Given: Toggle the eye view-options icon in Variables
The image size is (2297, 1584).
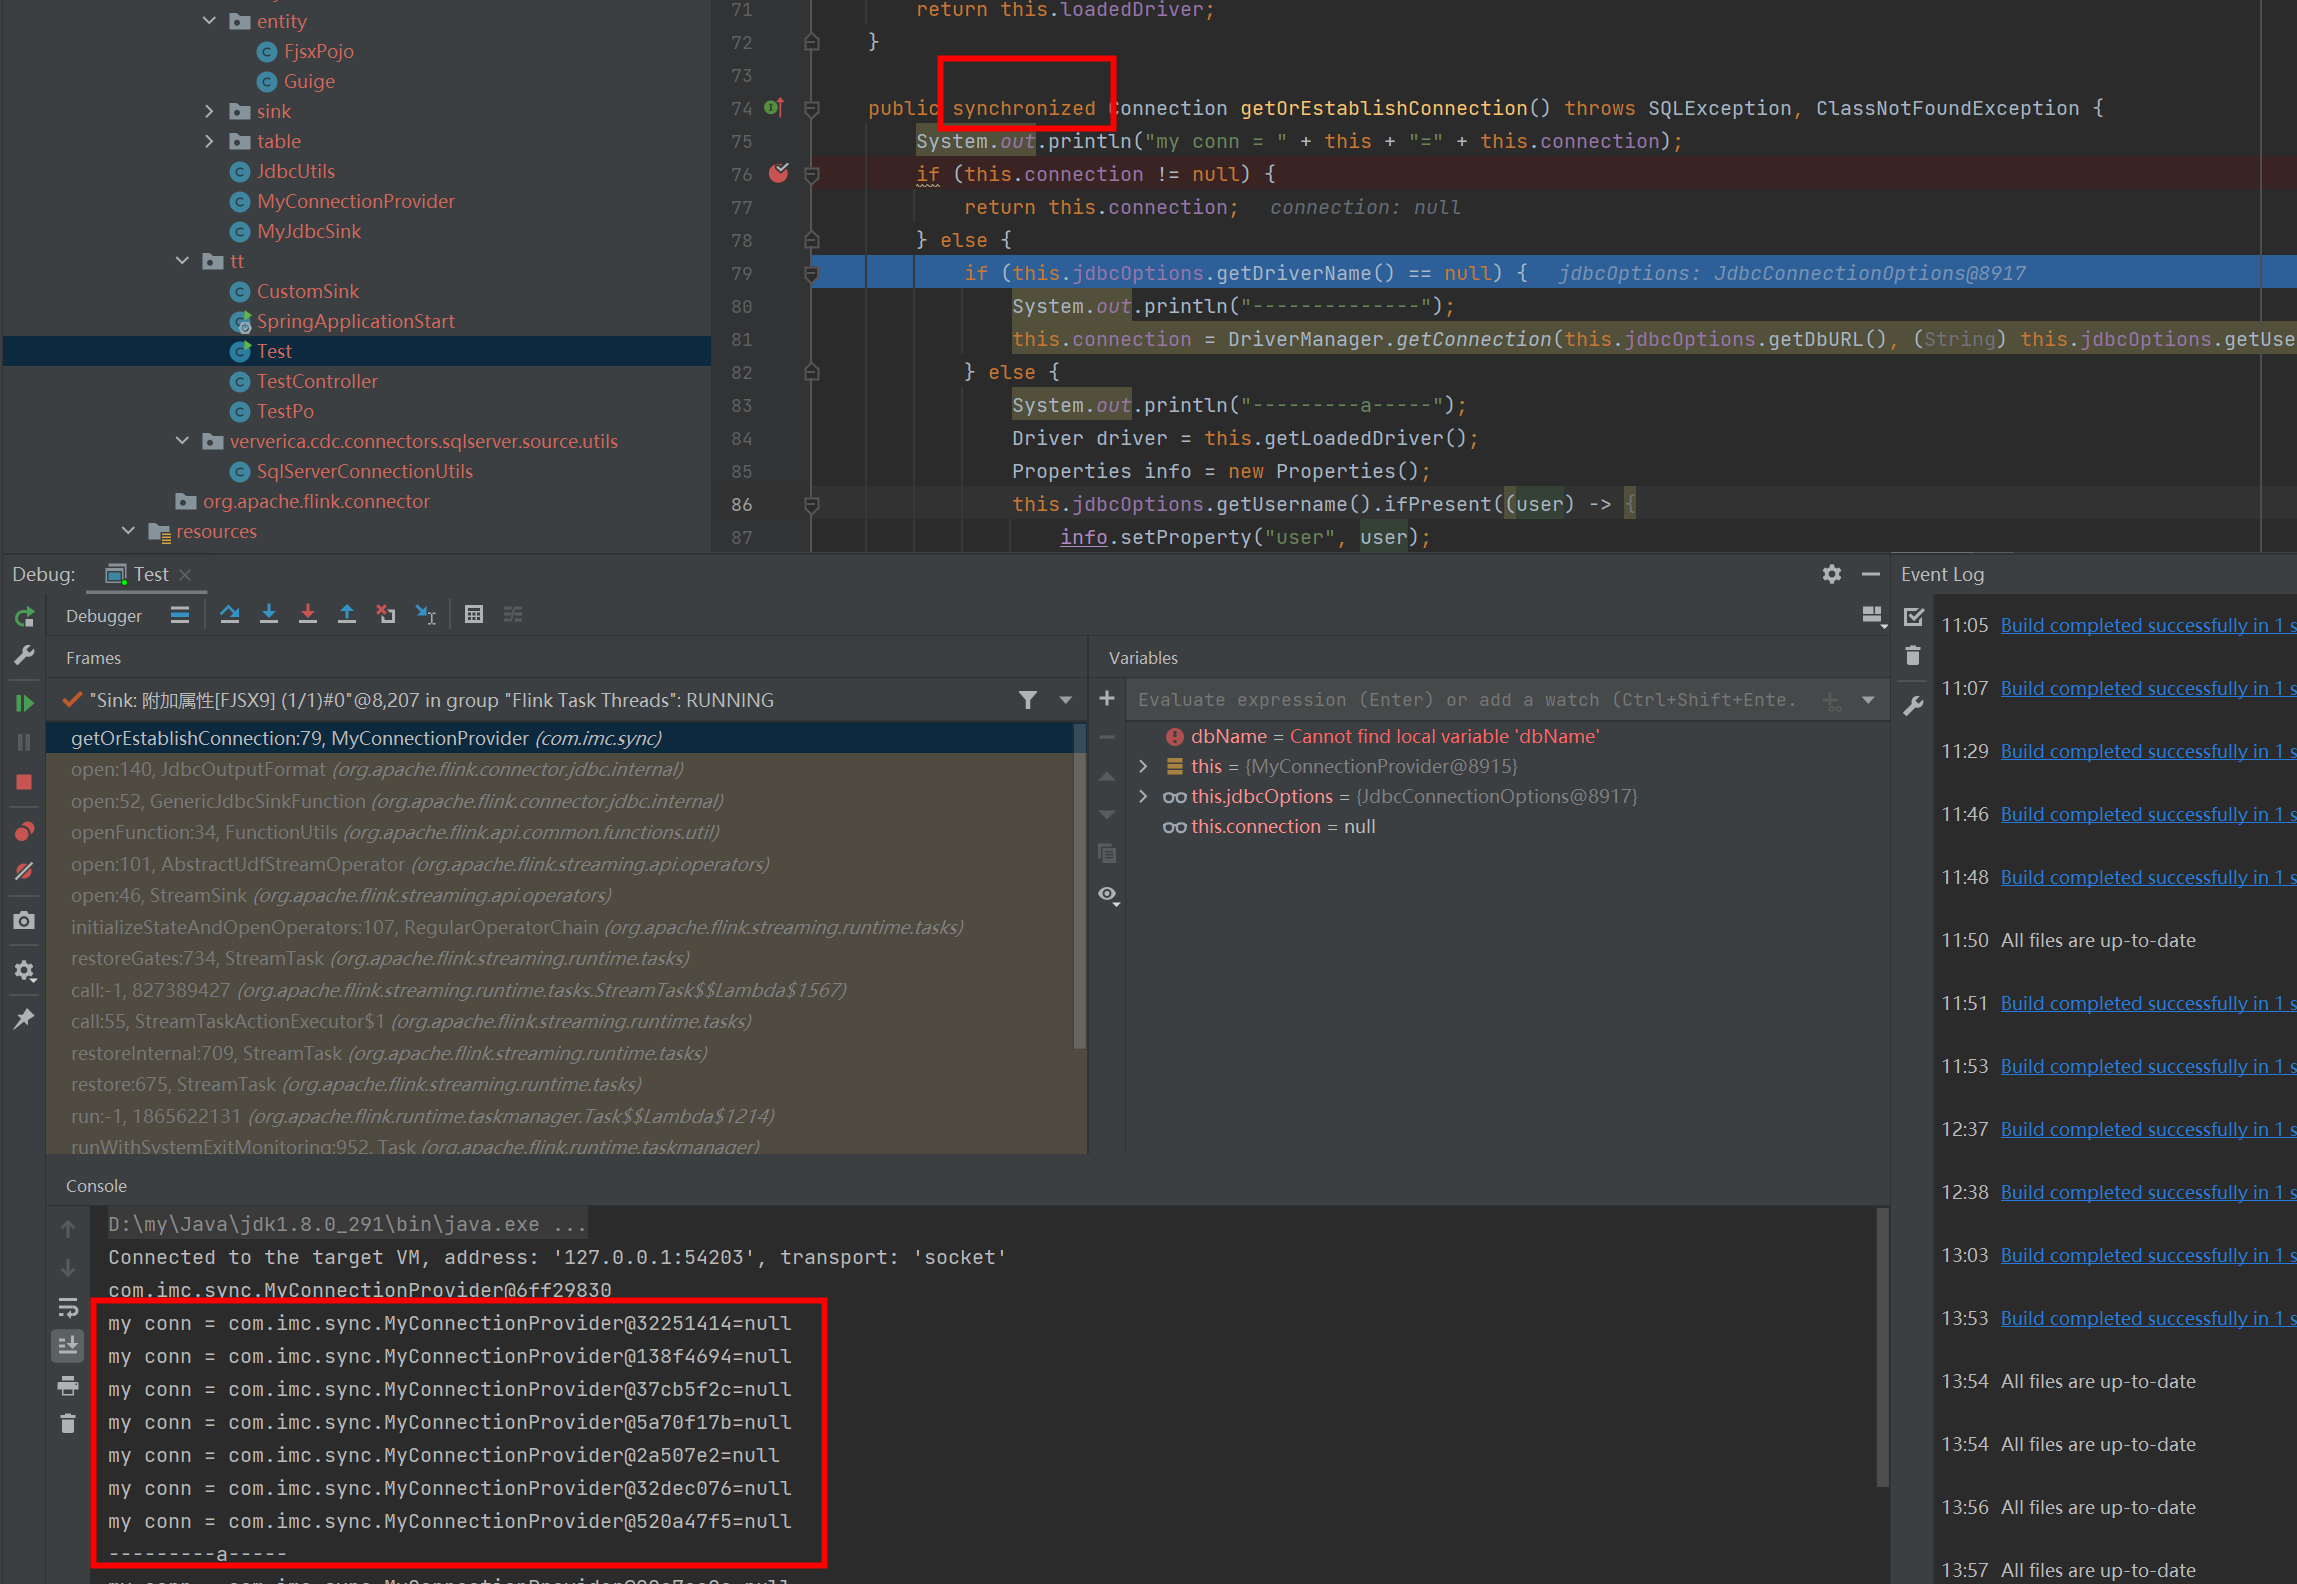Looking at the screenshot, I should click(1108, 895).
